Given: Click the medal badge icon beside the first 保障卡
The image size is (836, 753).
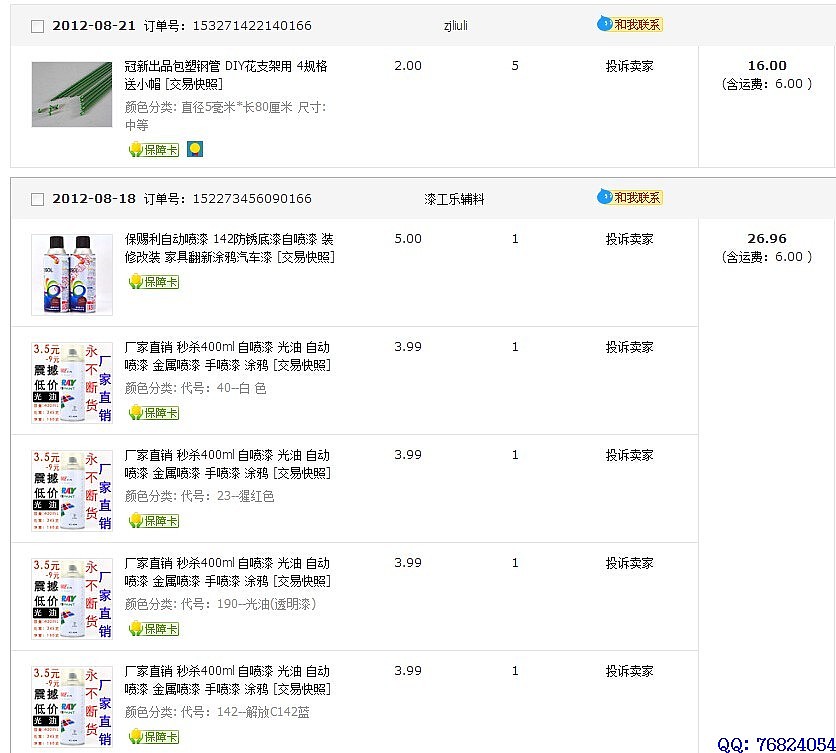Looking at the screenshot, I should click(194, 148).
